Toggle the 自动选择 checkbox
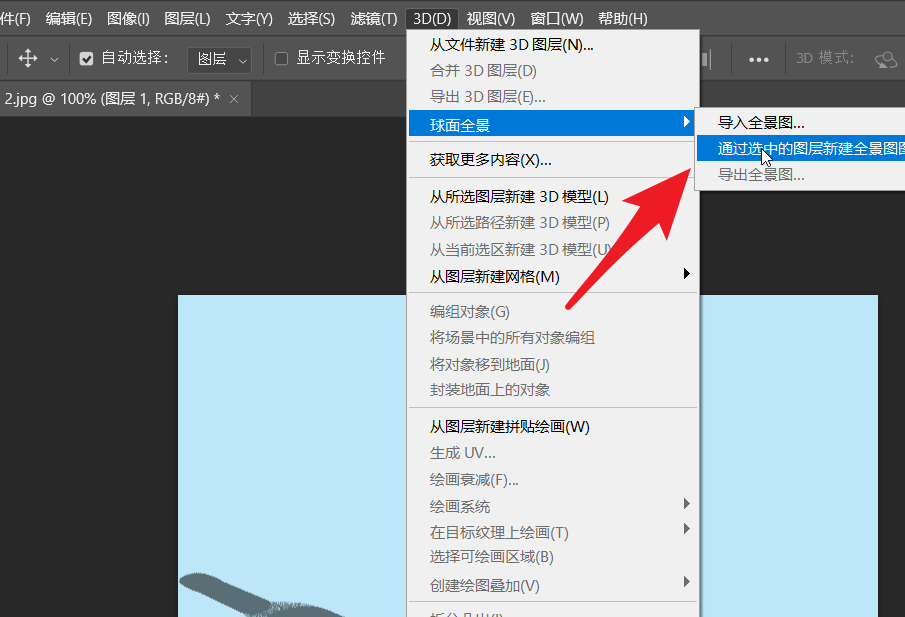The image size is (905, 617). pyautogui.click(x=86, y=58)
